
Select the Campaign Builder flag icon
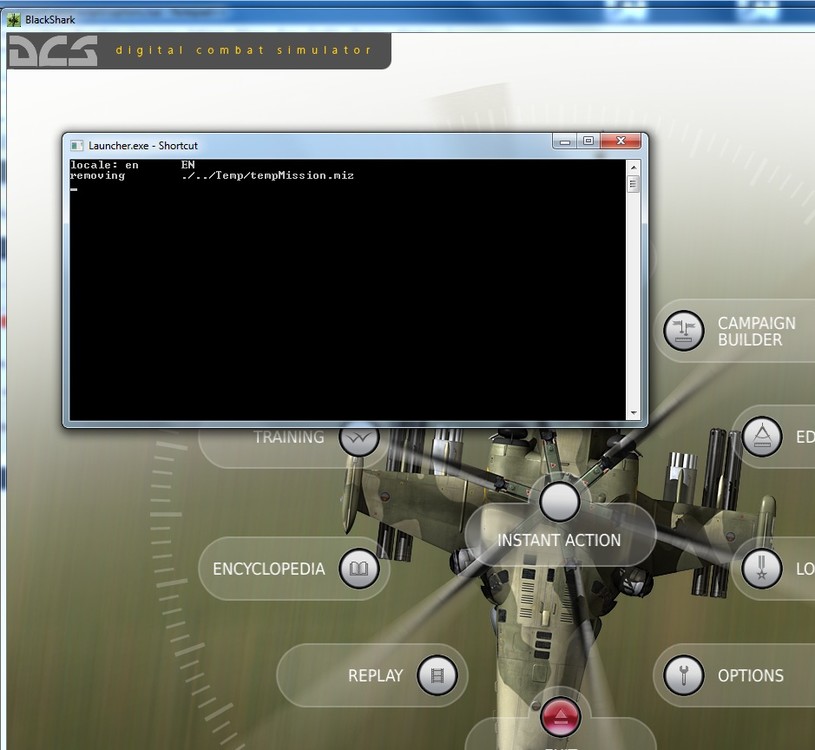click(x=683, y=330)
